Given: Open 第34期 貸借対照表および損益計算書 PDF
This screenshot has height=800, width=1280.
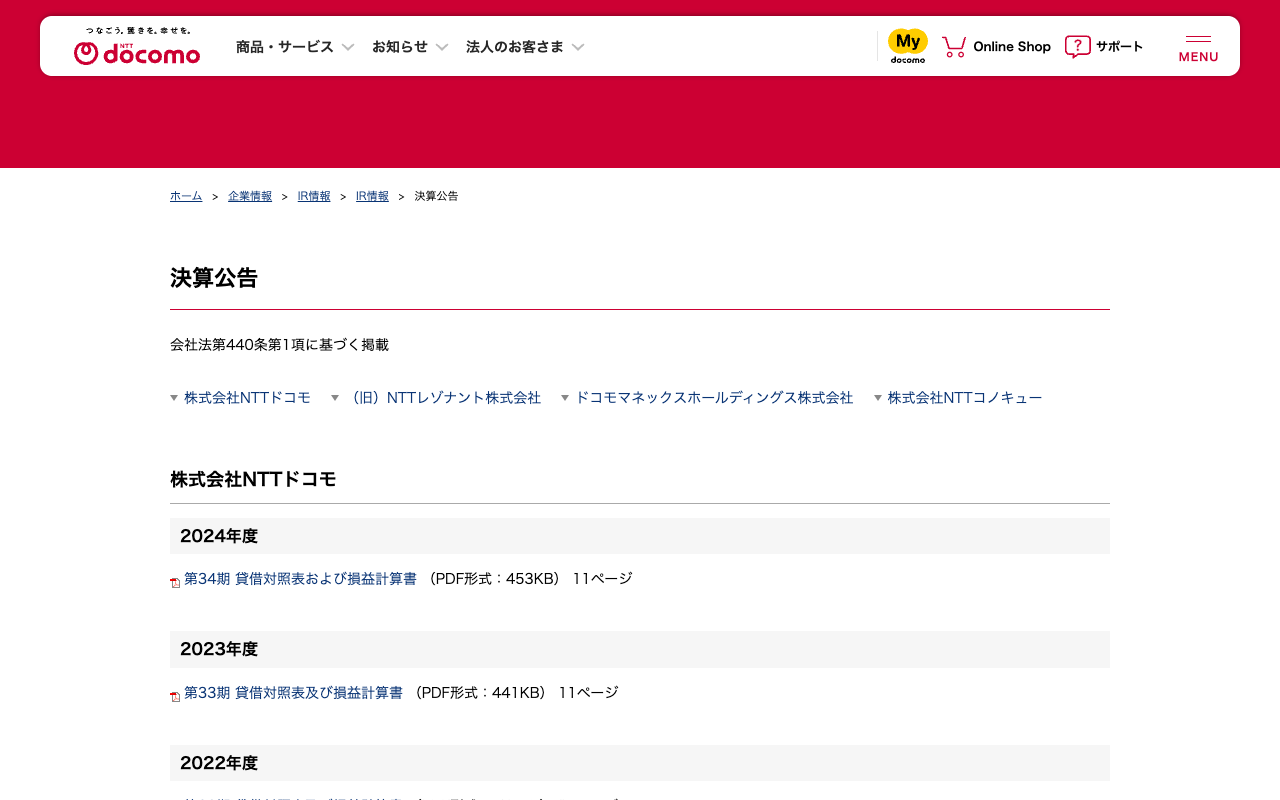Looking at the screenshot, I should coord(300,579).
